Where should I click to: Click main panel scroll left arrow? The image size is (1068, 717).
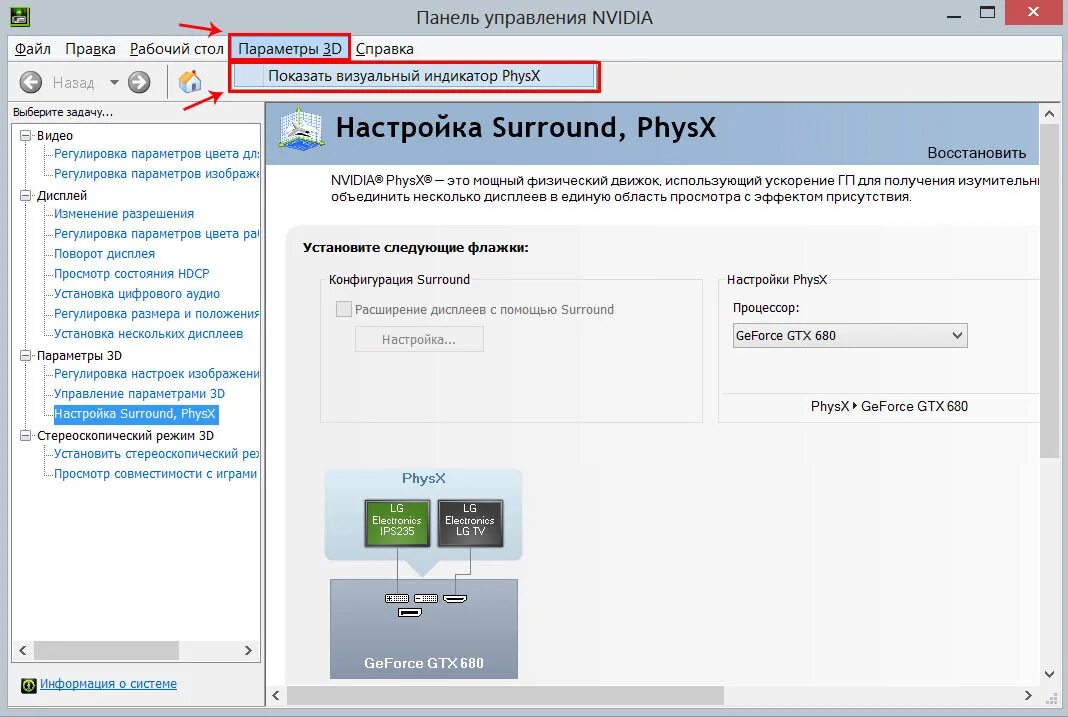276,695
